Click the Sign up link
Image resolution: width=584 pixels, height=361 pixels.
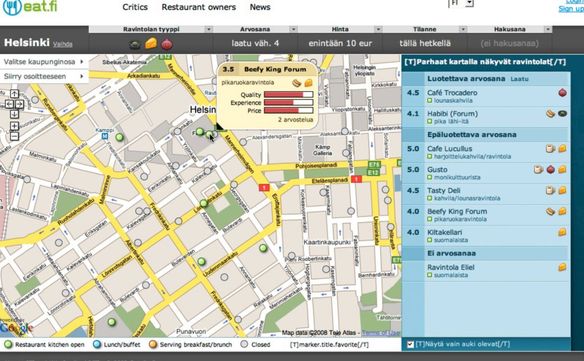pos(571,9)
